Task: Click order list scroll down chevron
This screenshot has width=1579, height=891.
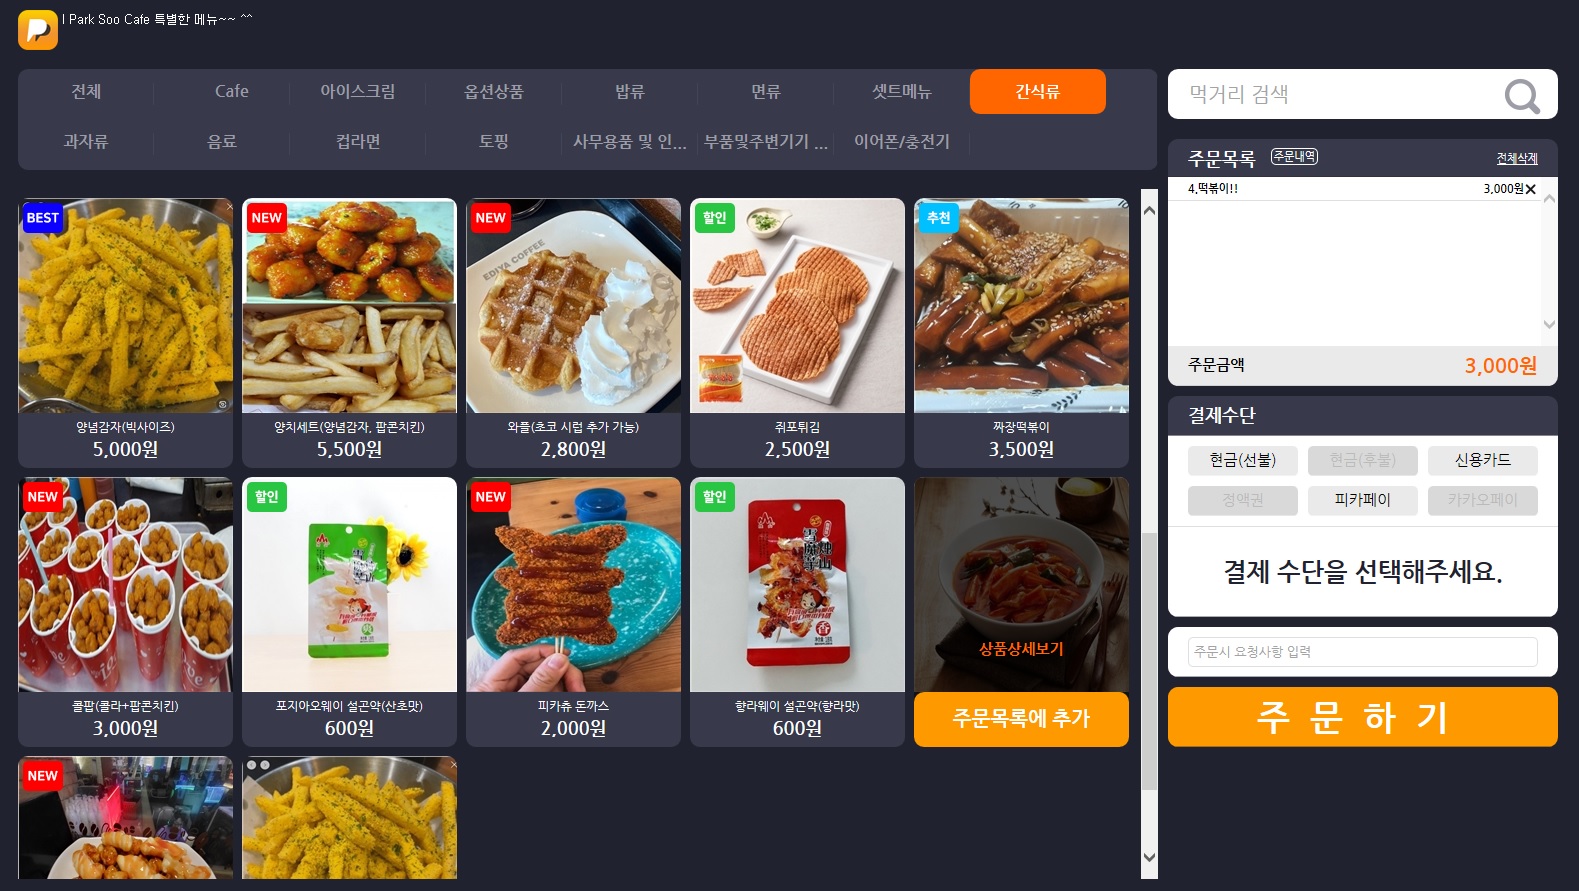Action: (x=1549, y=324)
